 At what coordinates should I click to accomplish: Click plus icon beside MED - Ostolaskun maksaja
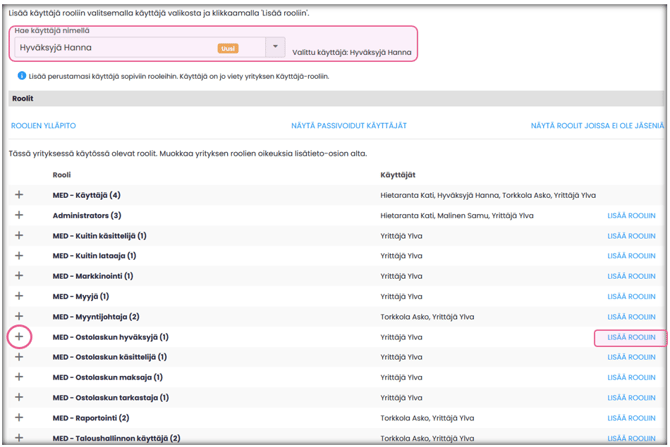19,377
